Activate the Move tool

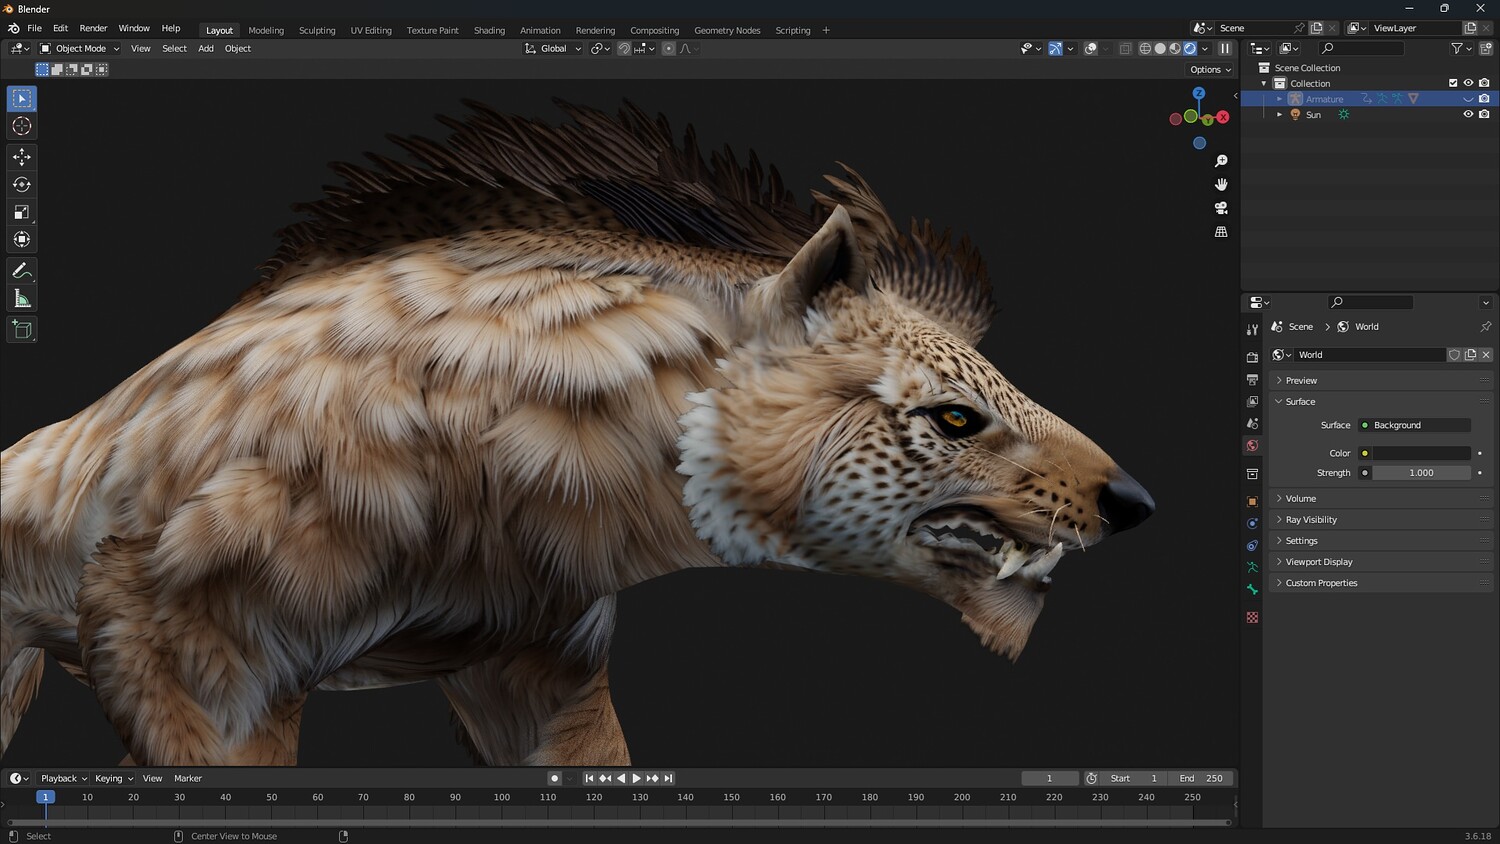point(22,157)
